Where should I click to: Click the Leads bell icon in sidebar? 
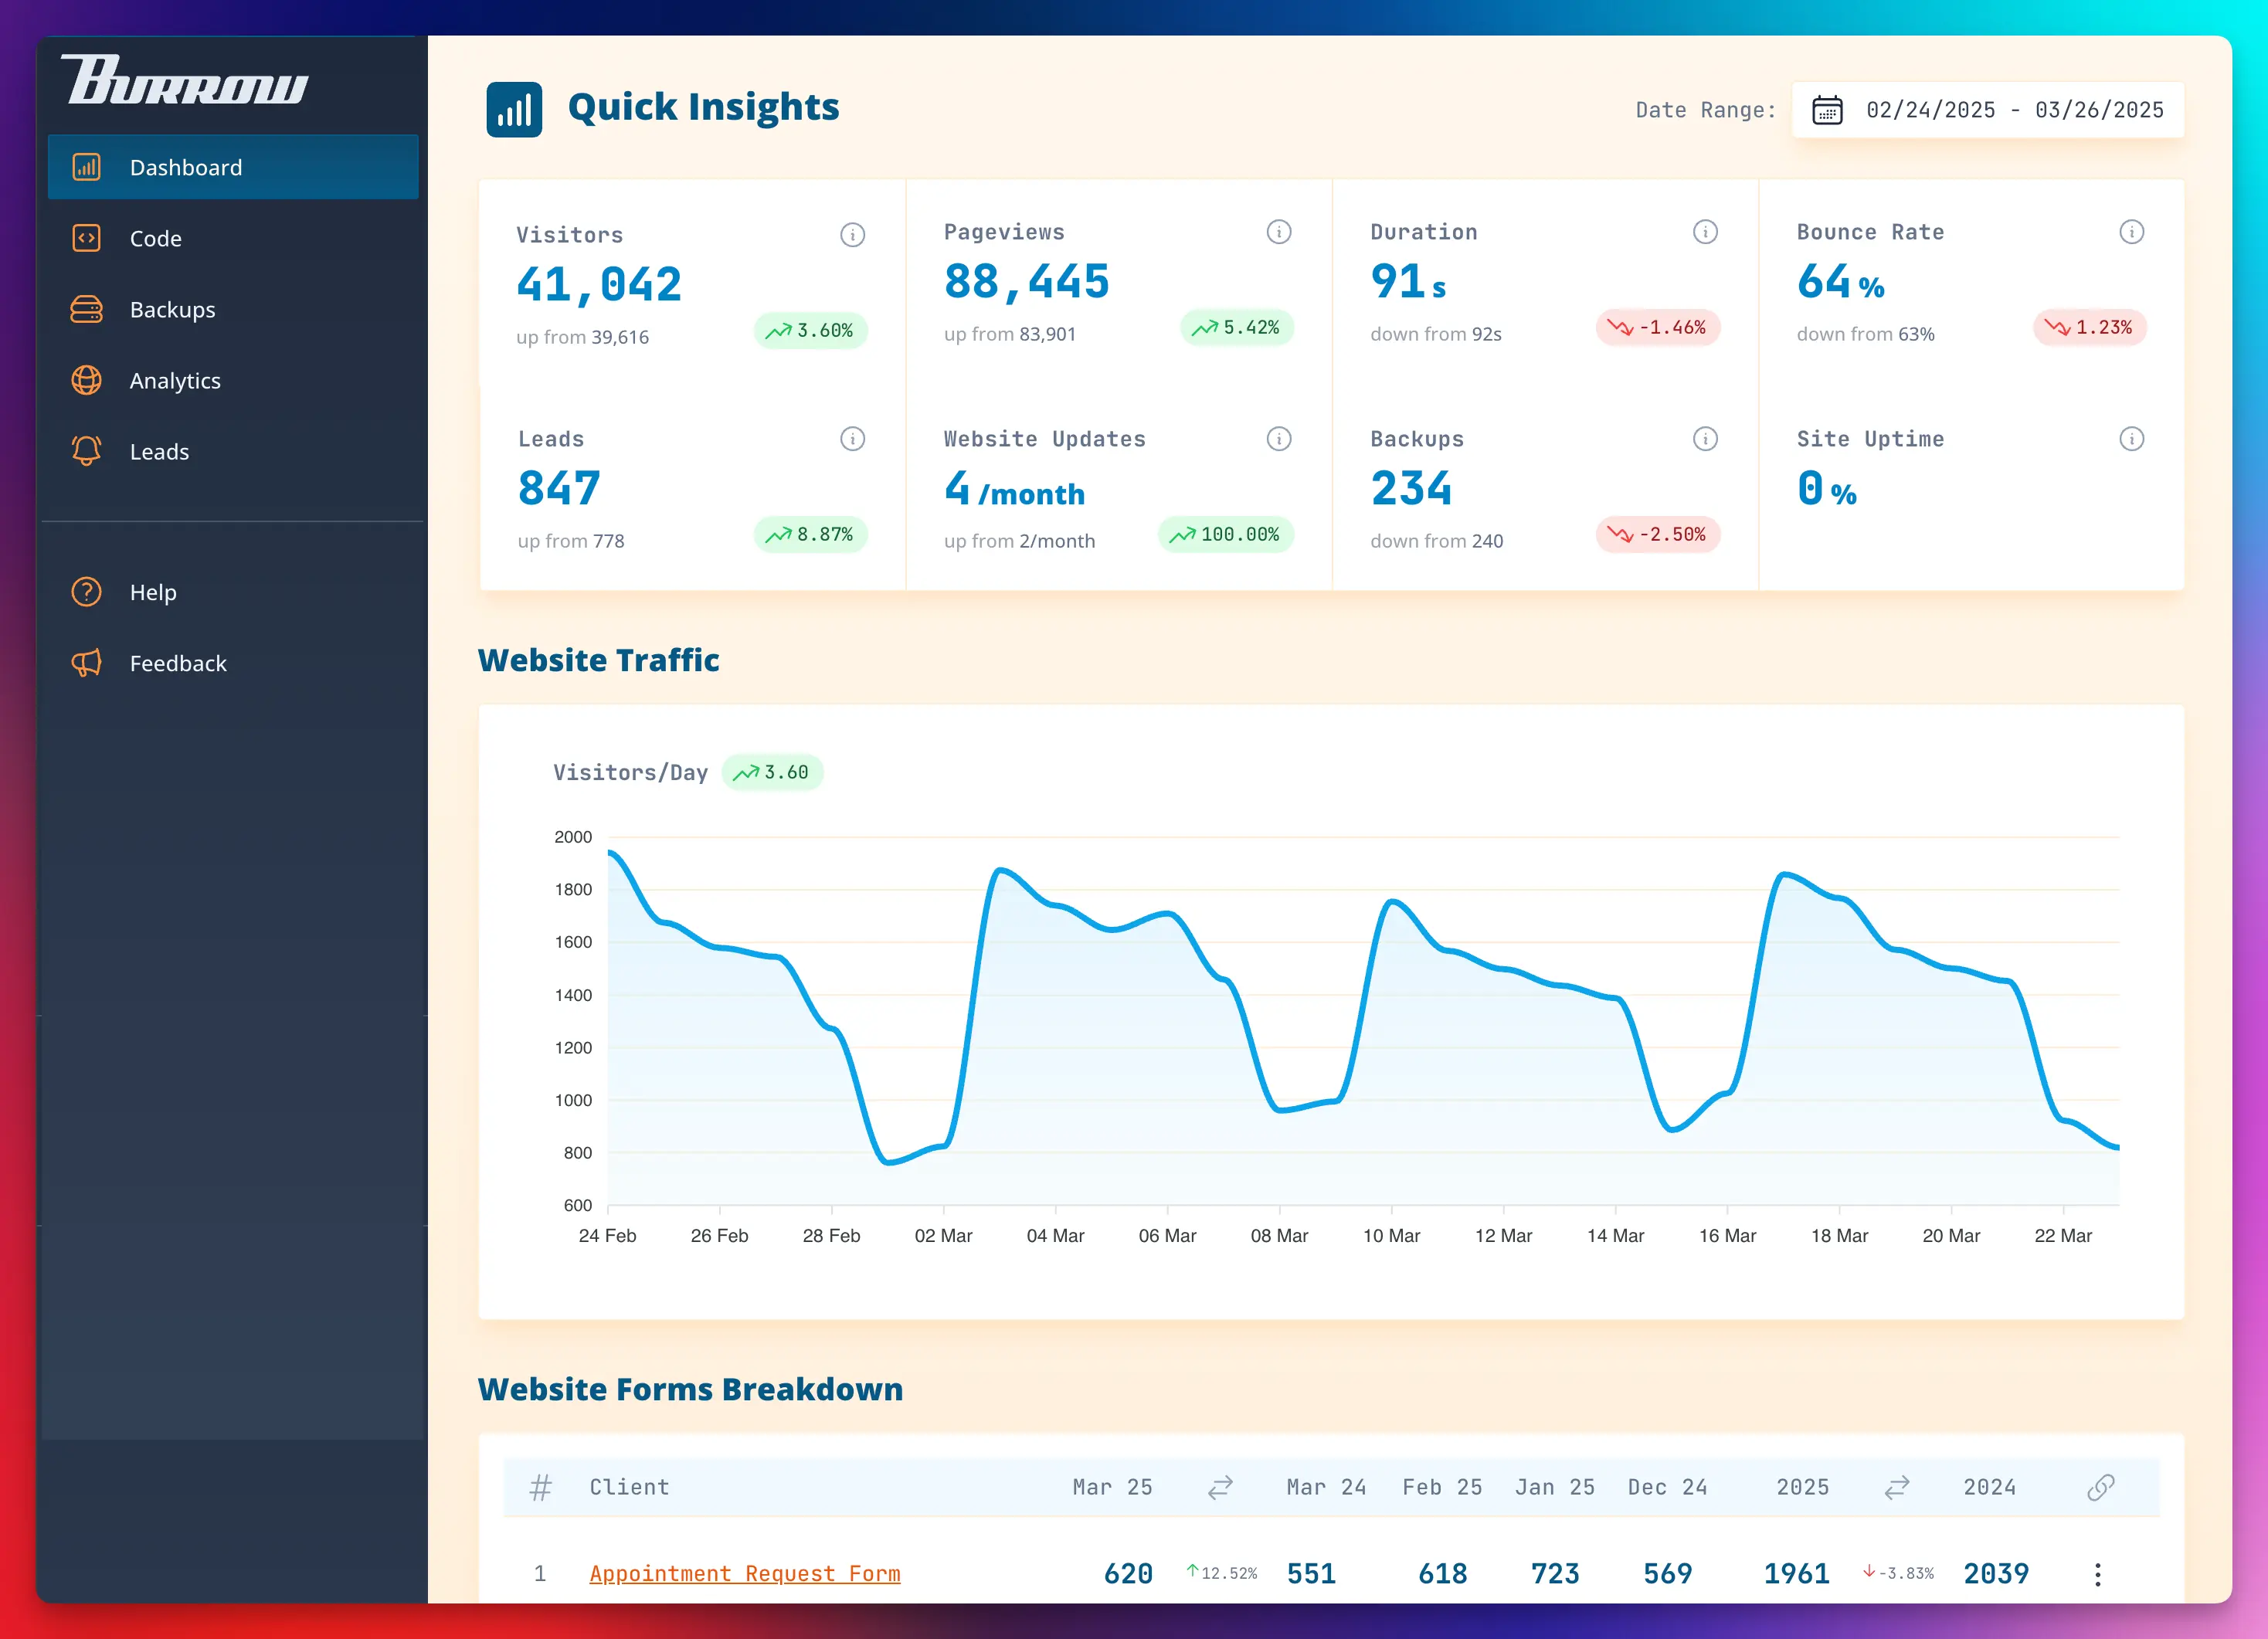tap(87, 451)
